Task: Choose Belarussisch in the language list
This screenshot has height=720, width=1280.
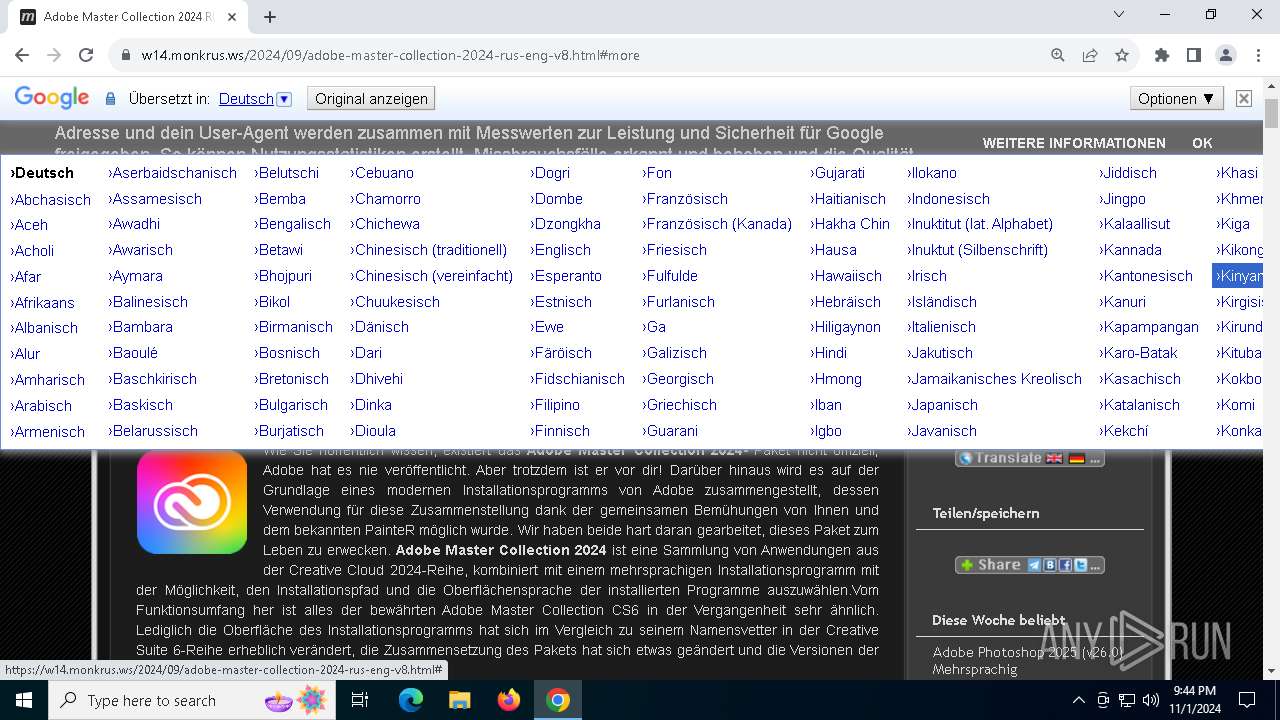Action: tap(153, 431)
